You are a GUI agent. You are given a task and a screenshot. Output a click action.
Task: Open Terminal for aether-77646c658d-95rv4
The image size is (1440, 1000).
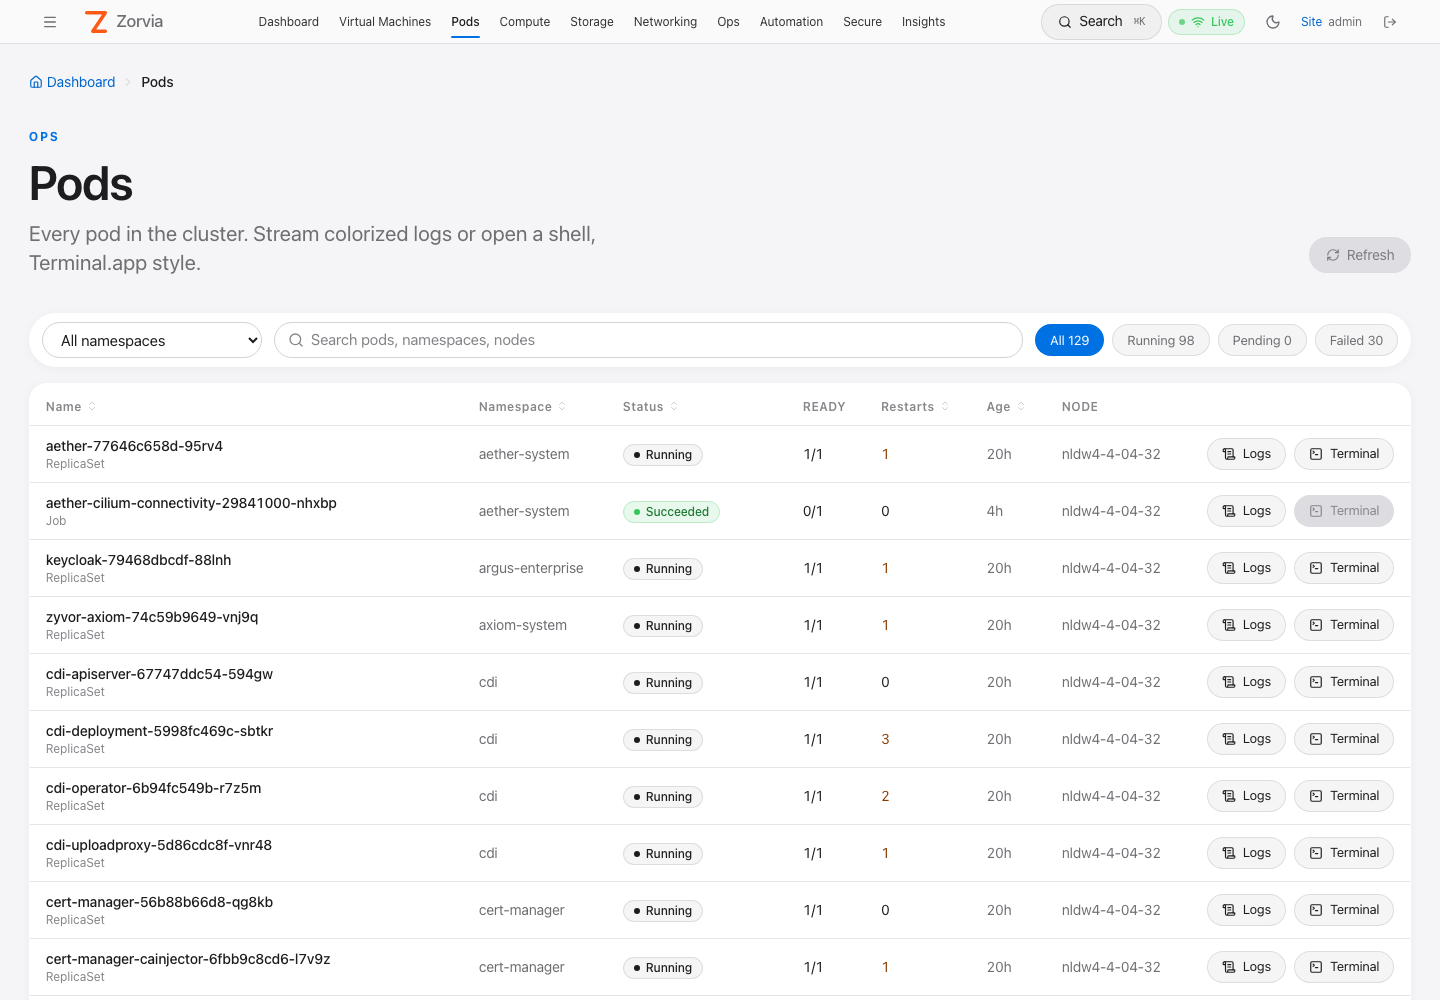tap(1344, 454)
